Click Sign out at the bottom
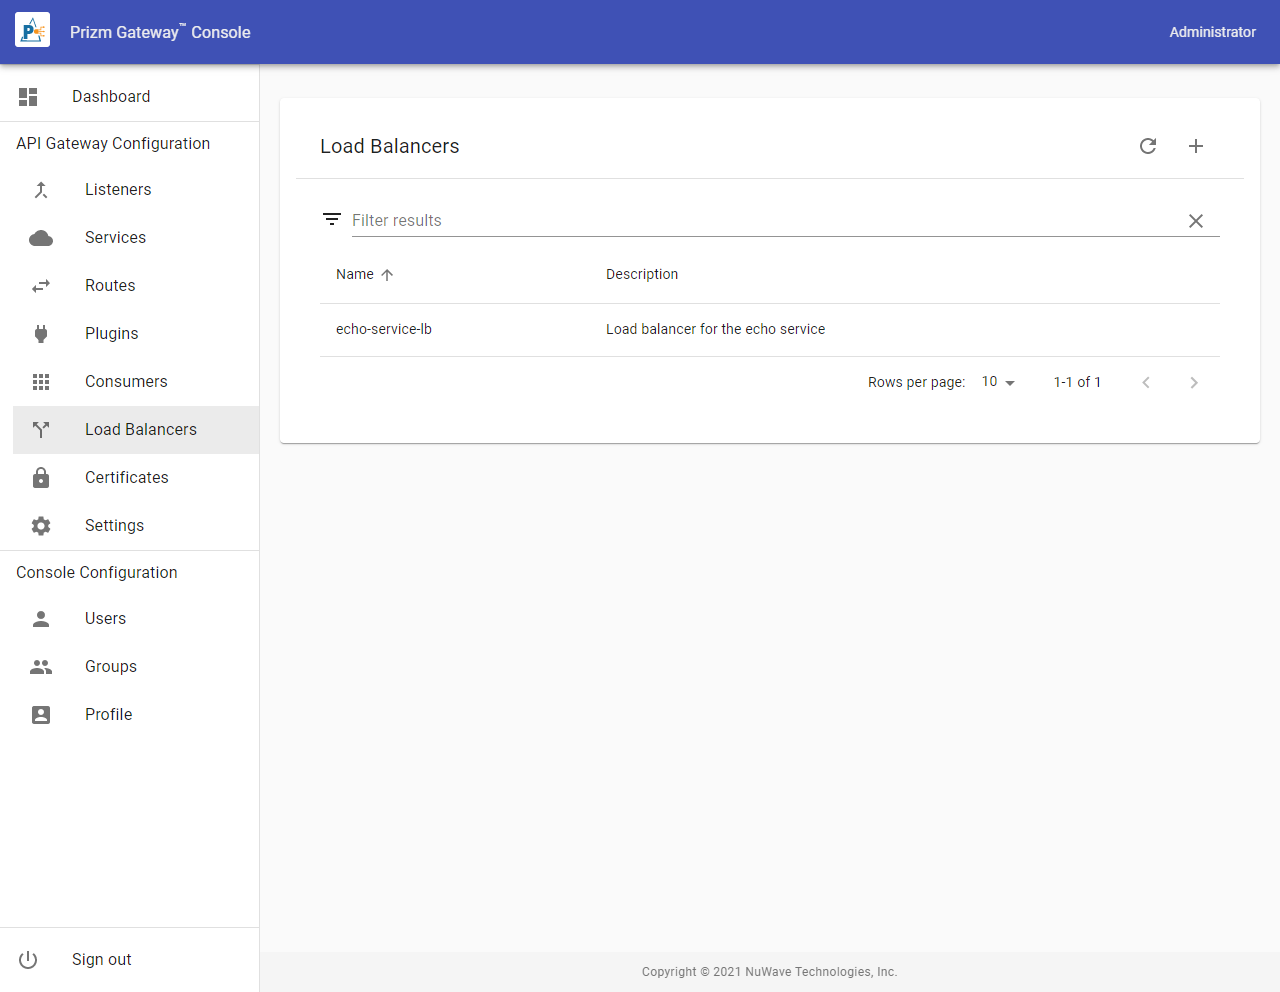This screenshot has height=992, width=1280. (101, 960)
